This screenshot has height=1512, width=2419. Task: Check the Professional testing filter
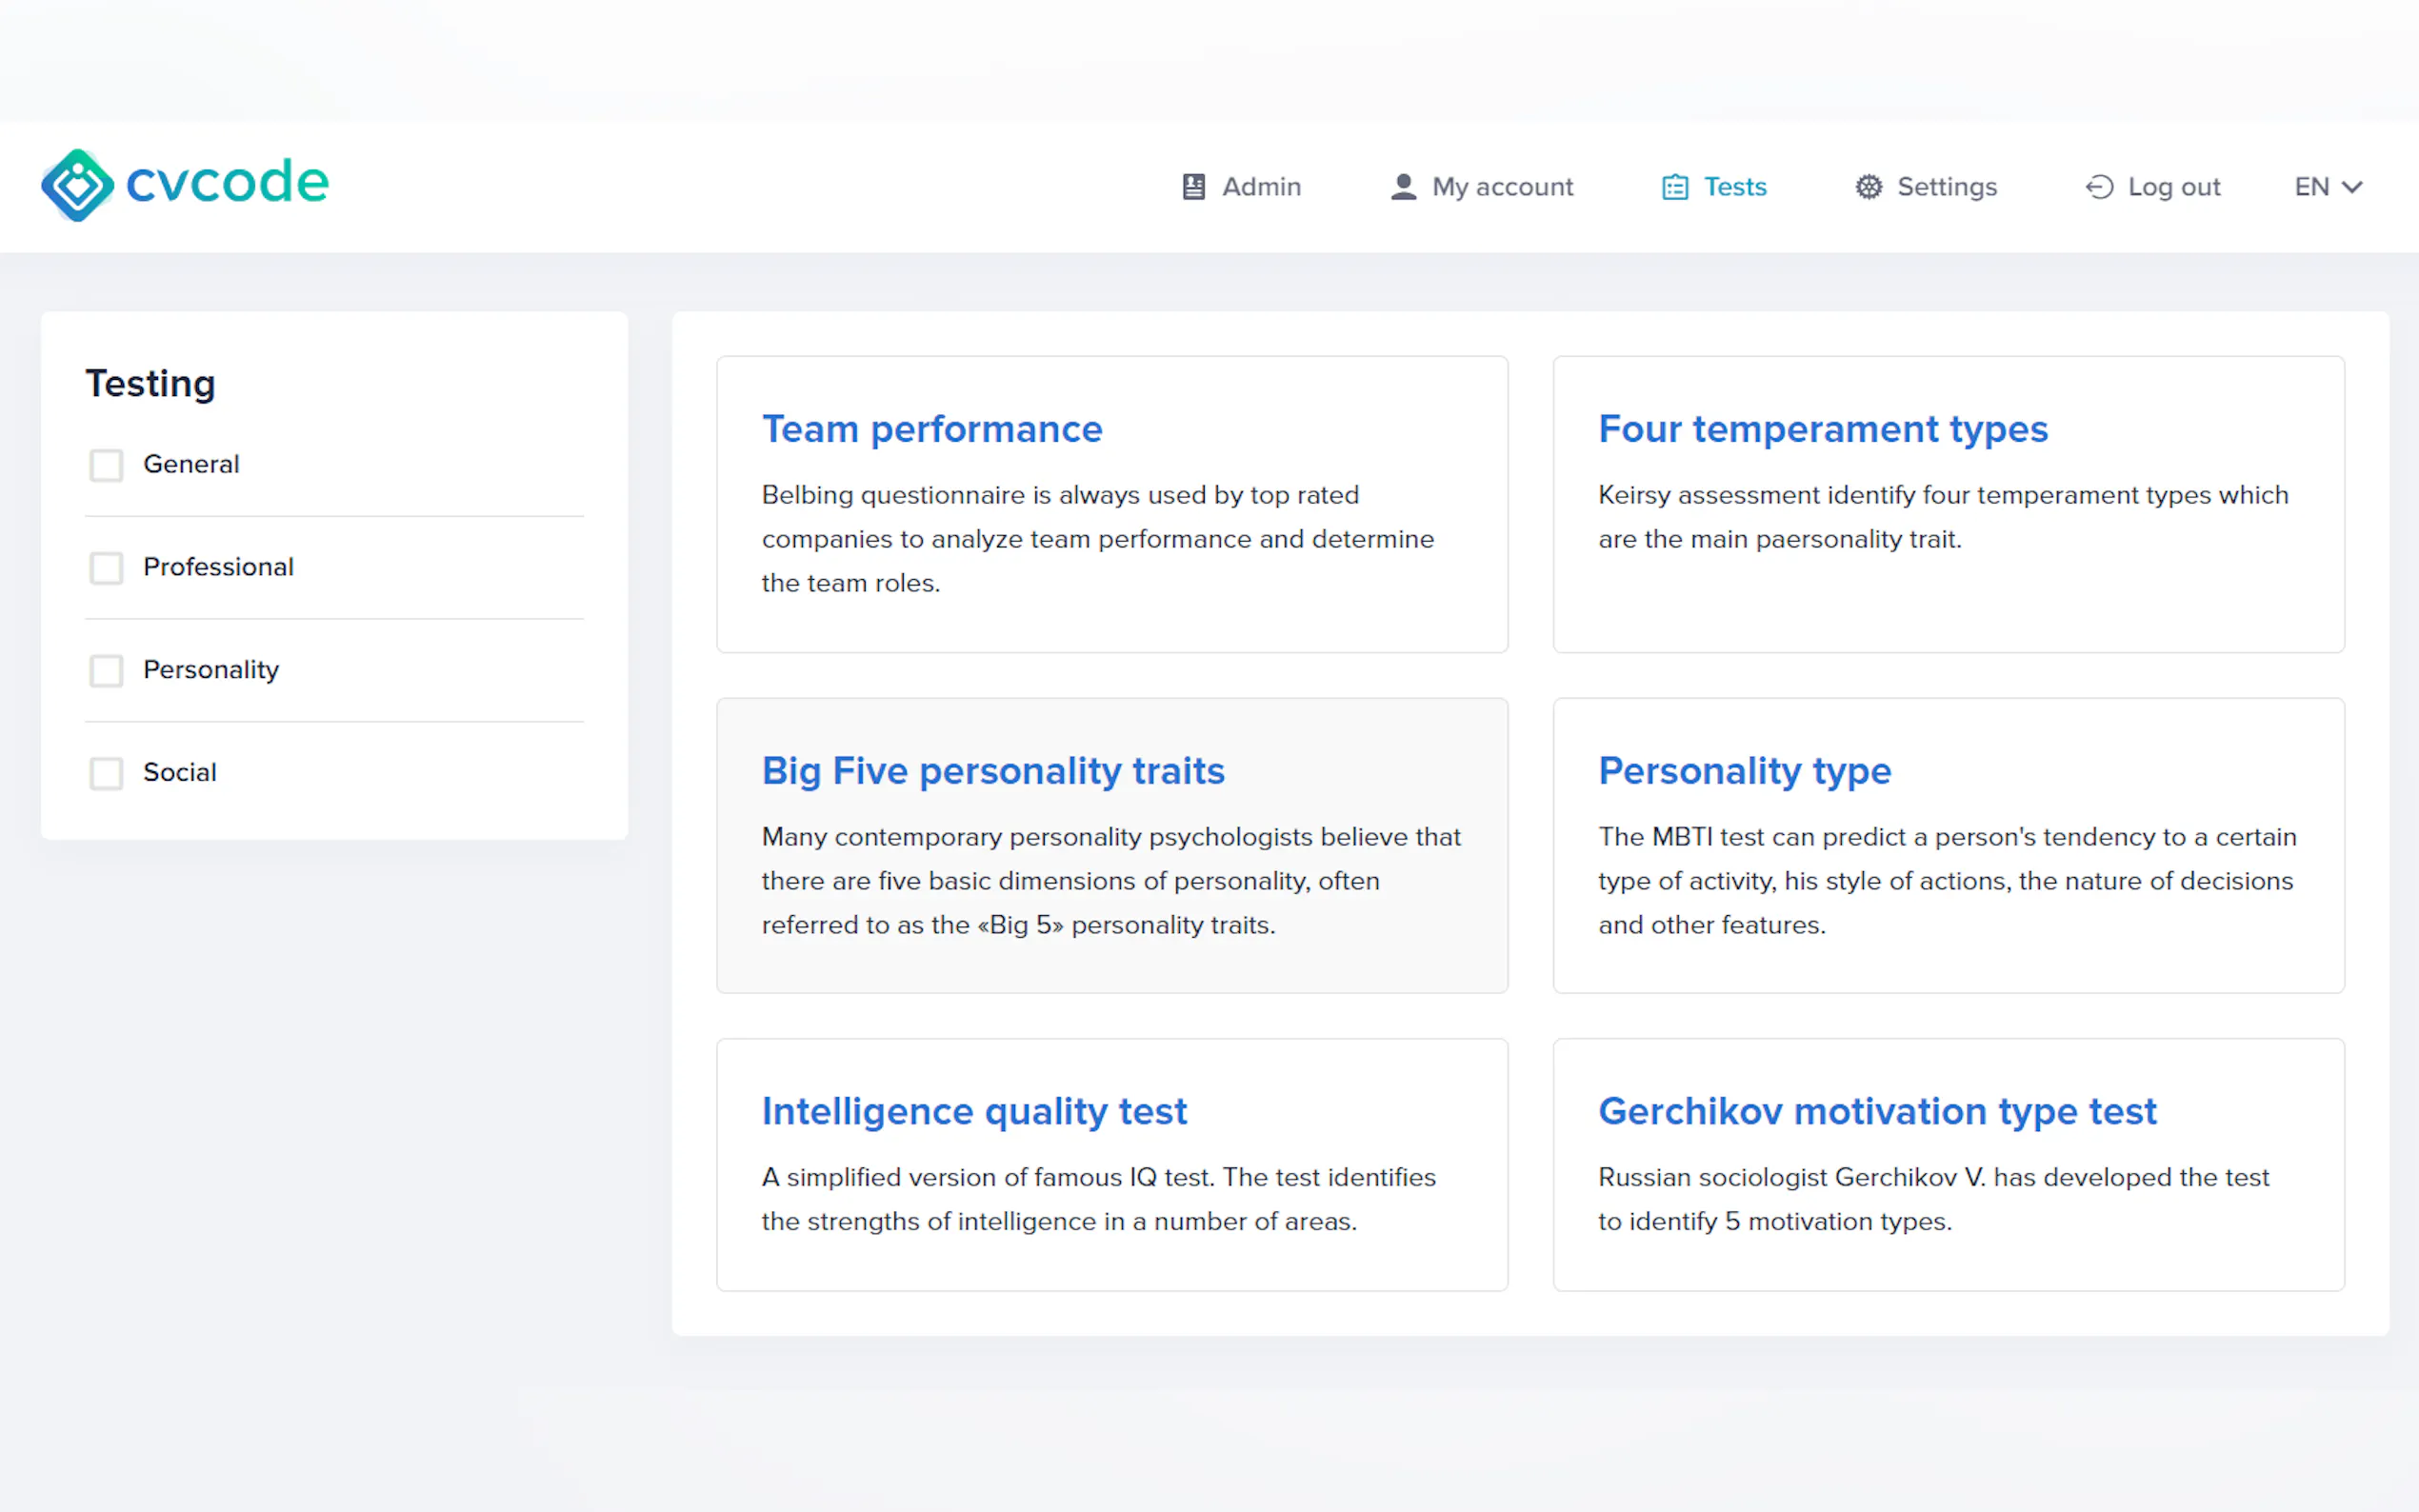pyautogui.click(x=106, y=568)
